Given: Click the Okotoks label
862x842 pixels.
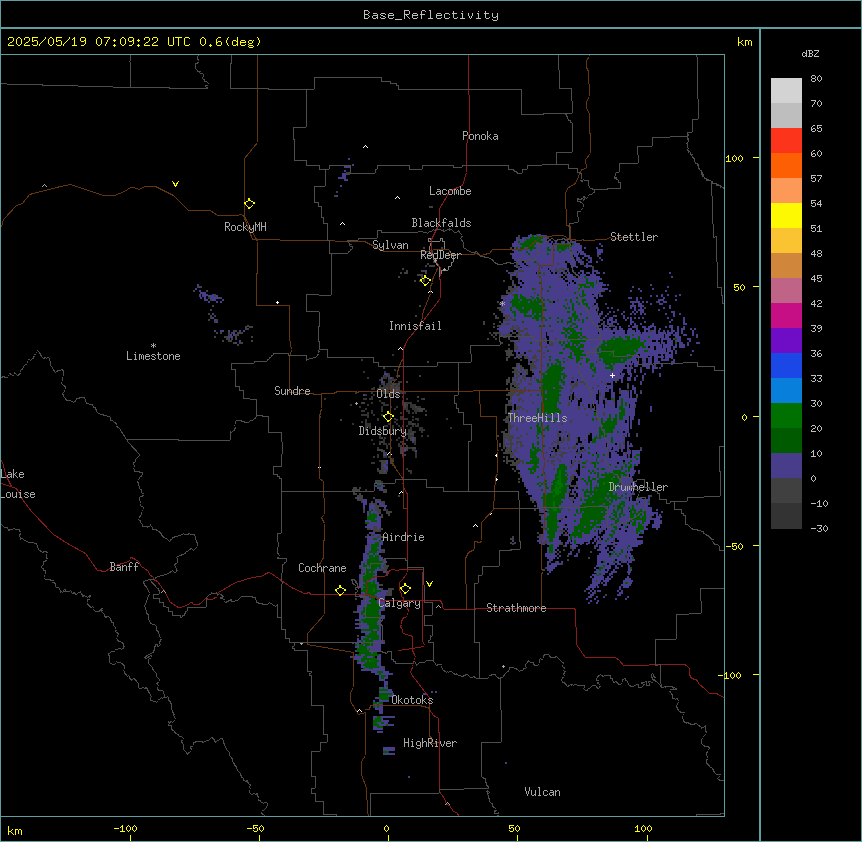Looking at the screenshot, I should point(412,700).
